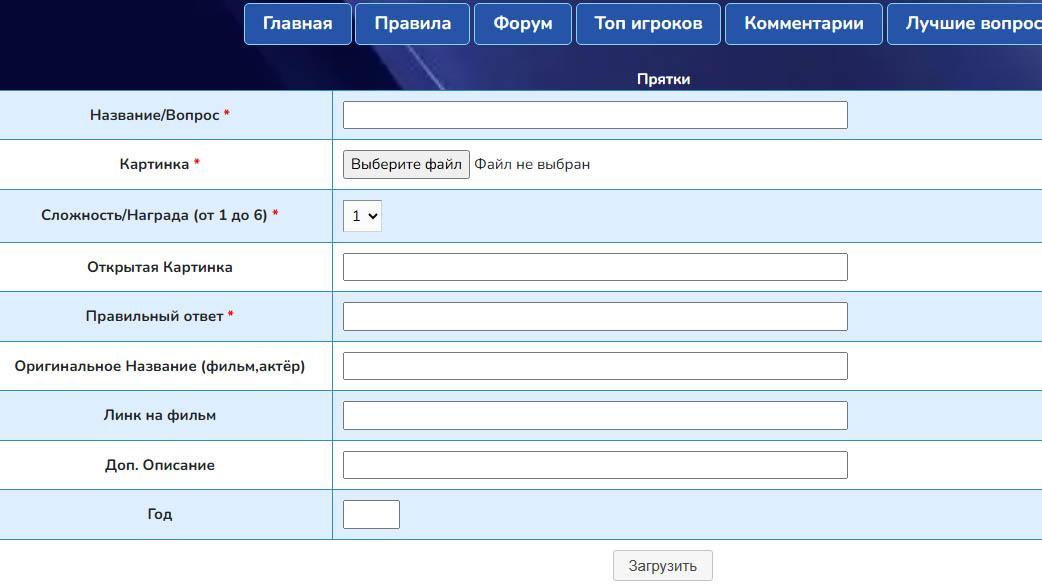Open the Главная navigation tab
Image resolution: width=1042 pixels, height=586 pixels.
[297, 24]
